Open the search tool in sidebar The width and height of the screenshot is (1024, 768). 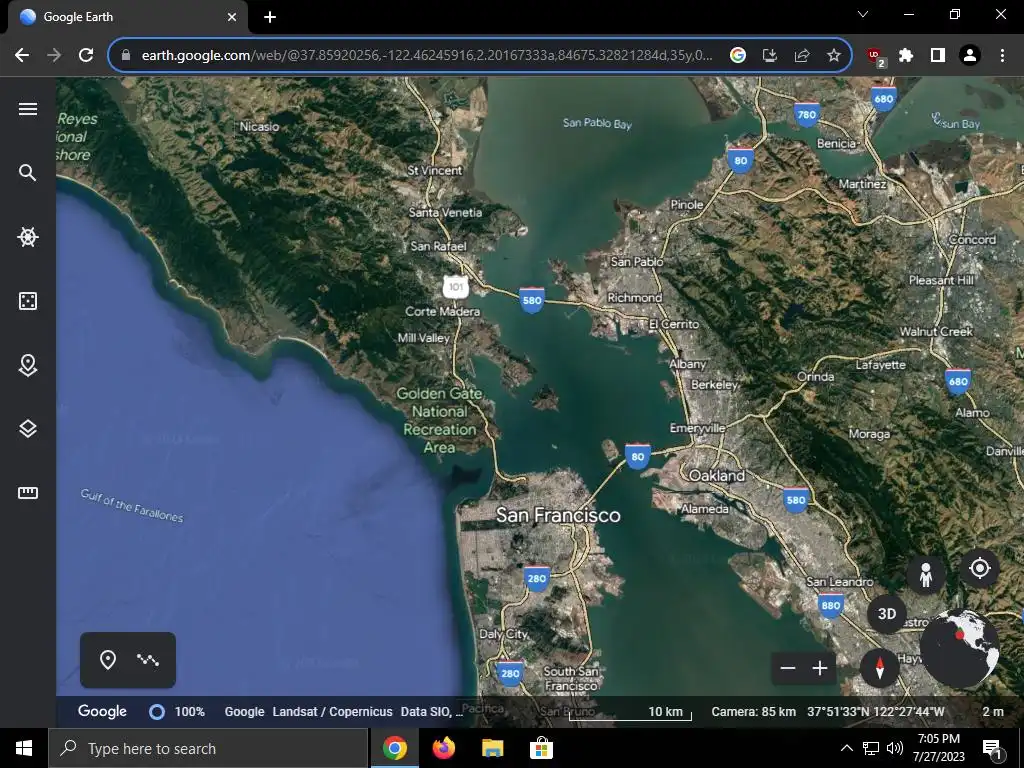point(27,172)
